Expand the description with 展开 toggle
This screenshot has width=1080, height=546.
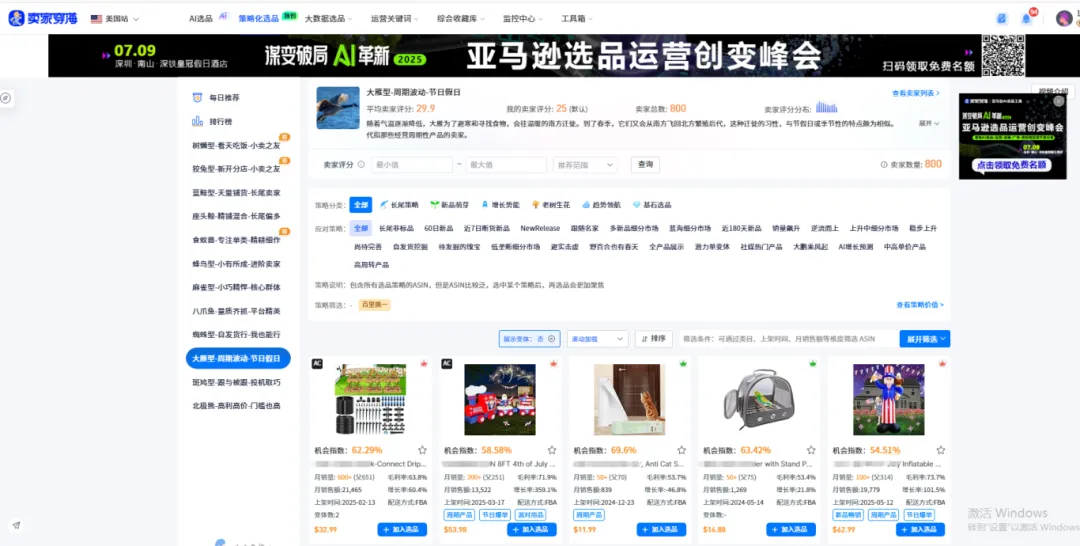pyautogui.click(x=928, y=123)
